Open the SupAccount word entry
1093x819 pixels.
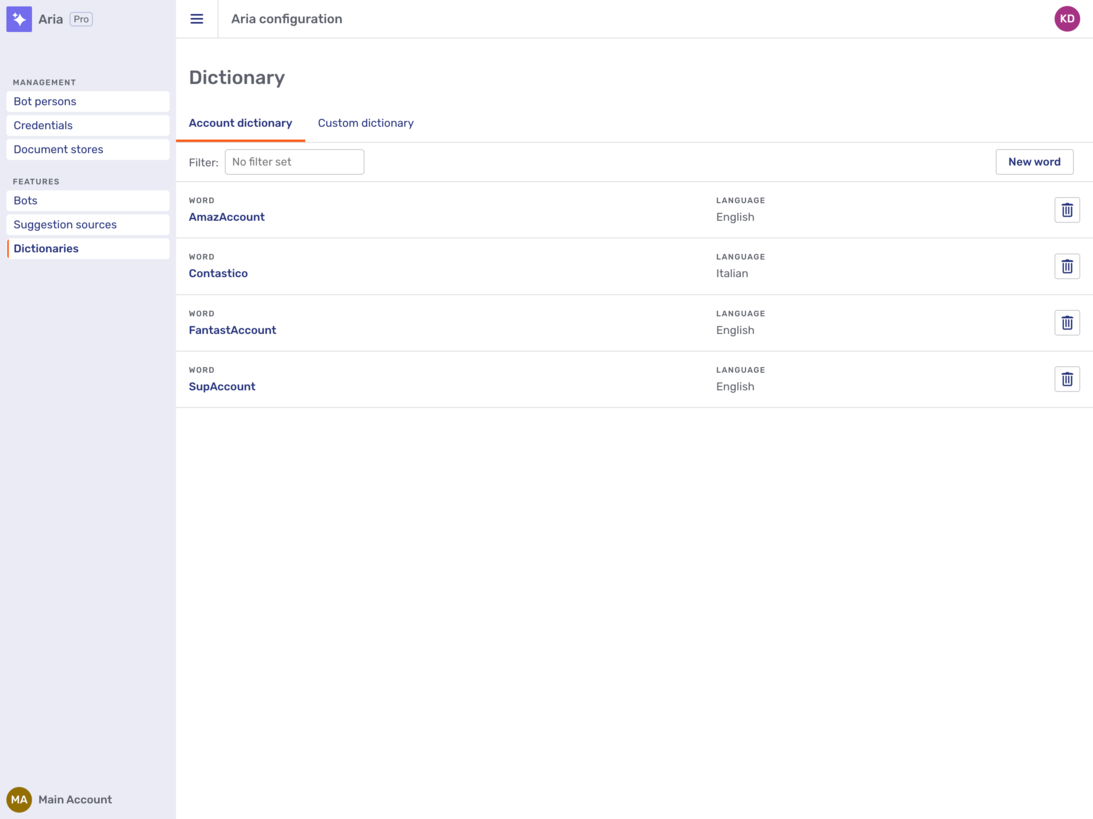[222, 386]
